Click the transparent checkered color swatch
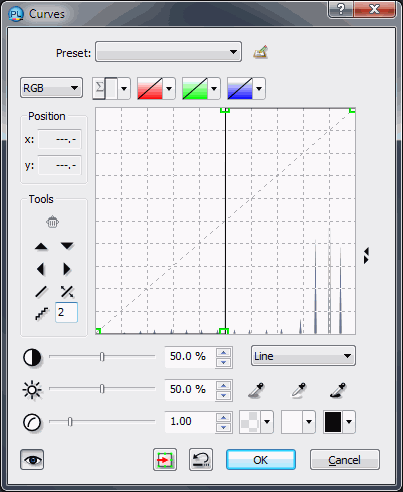Viewport: 403px width, 492px height. (x=250, y=422)
